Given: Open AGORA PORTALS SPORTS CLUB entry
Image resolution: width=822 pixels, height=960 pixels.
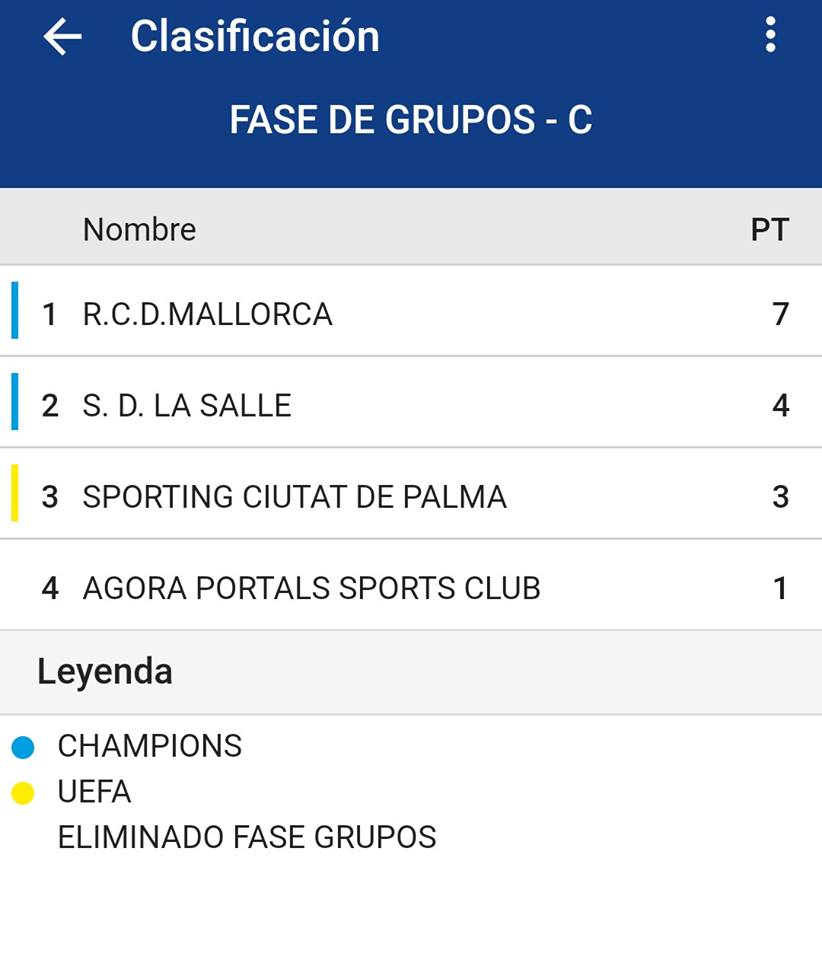Looking at the screenshot, I should point(311,588).
